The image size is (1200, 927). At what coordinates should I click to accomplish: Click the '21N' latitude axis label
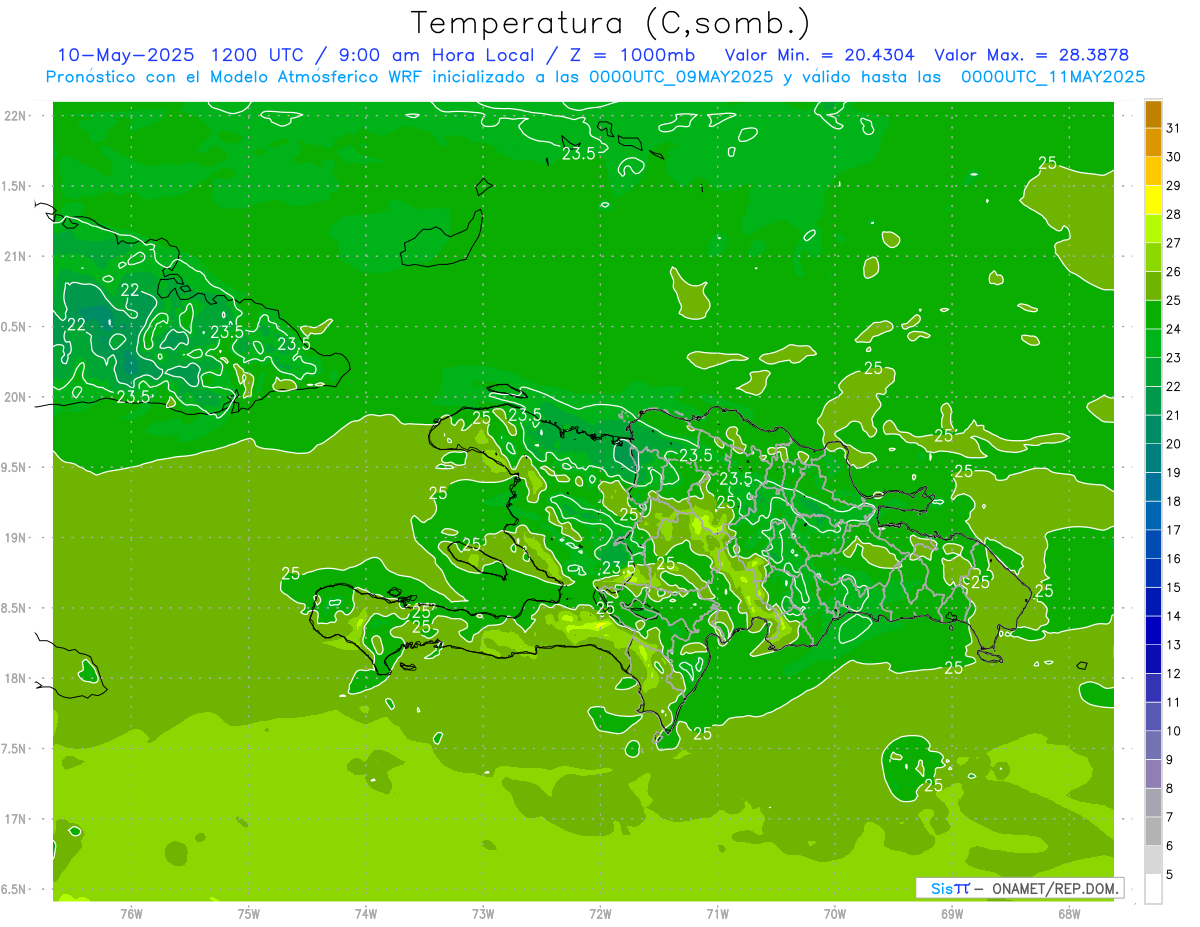click(x=15, y=257)
